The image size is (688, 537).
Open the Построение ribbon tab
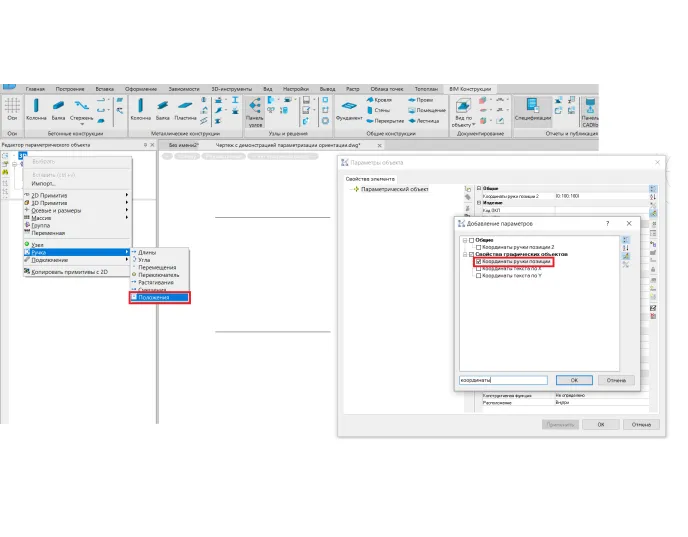tap(70, 89)
